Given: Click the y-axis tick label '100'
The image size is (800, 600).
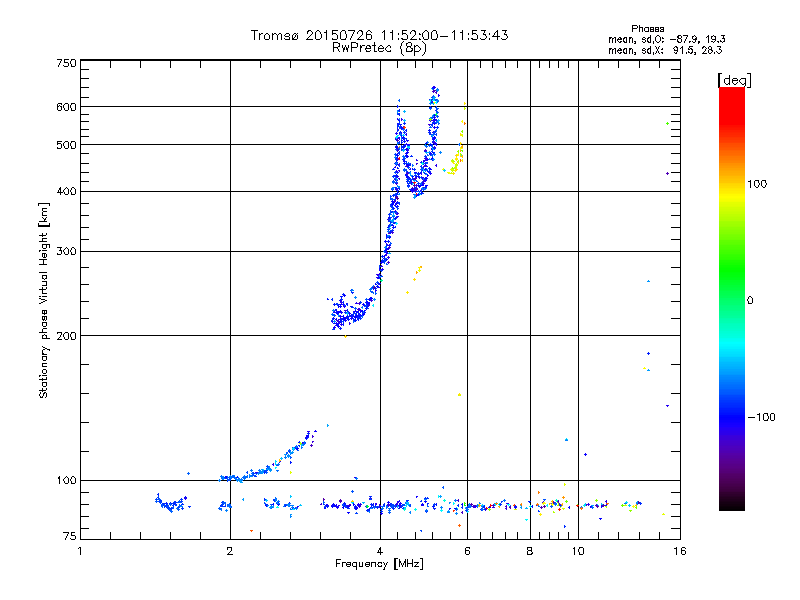Looking at the screenshot, I should 66,480.
